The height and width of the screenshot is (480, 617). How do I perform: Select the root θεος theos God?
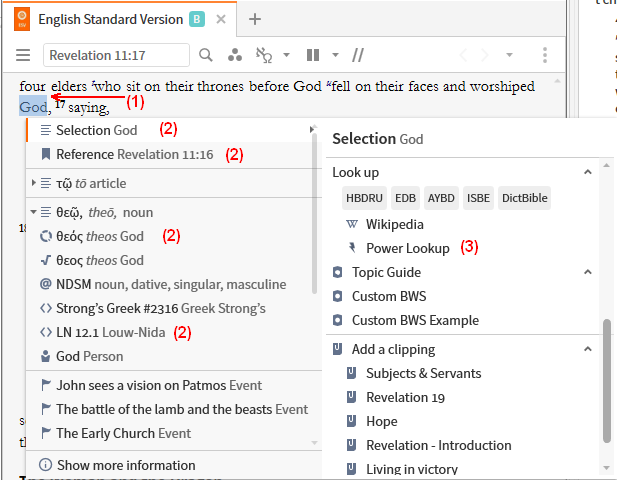click(172, 260)
